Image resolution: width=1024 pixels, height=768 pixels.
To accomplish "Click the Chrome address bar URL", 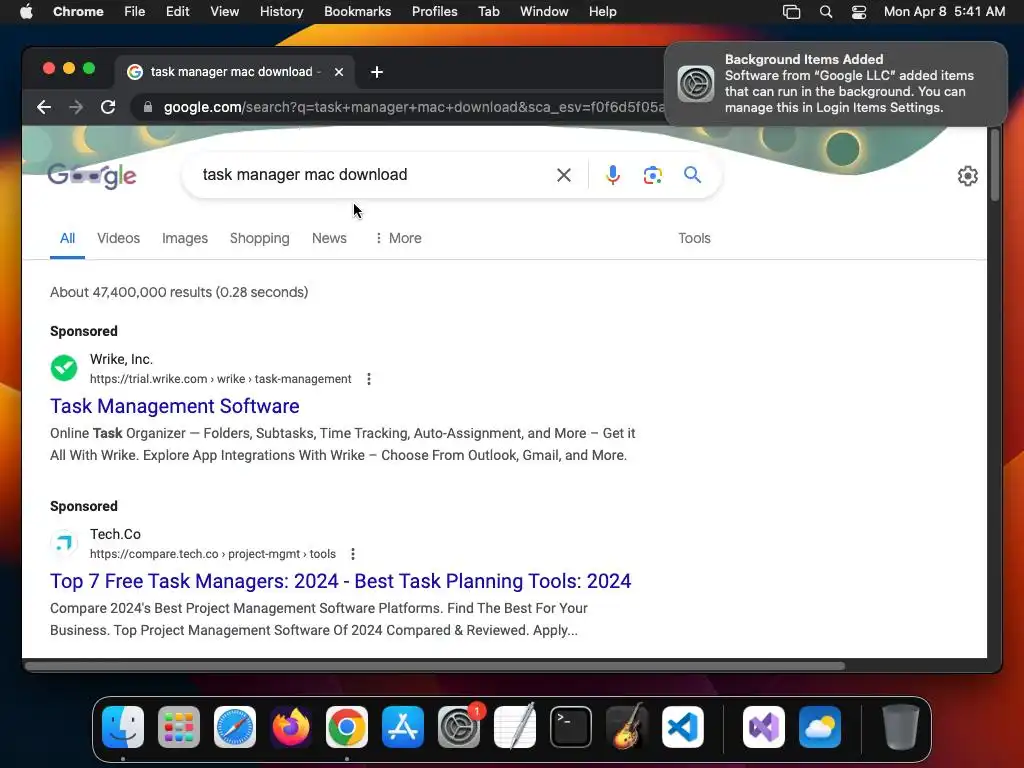I will click(413, 107).
